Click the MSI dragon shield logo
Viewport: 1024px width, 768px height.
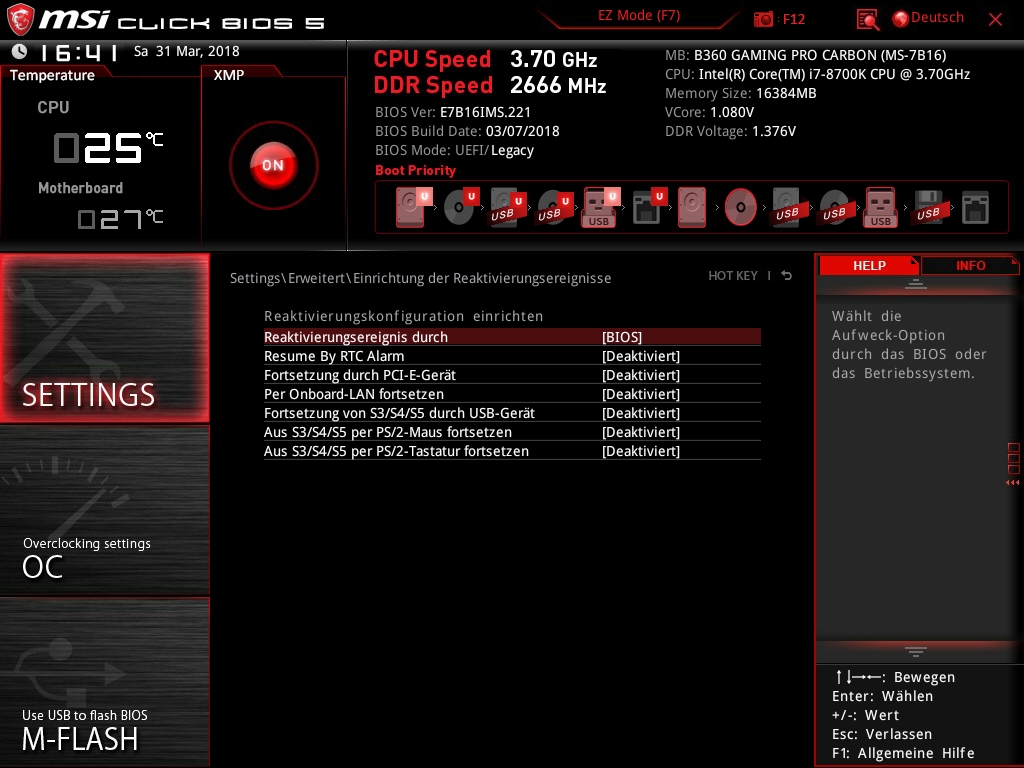(20, 19)
